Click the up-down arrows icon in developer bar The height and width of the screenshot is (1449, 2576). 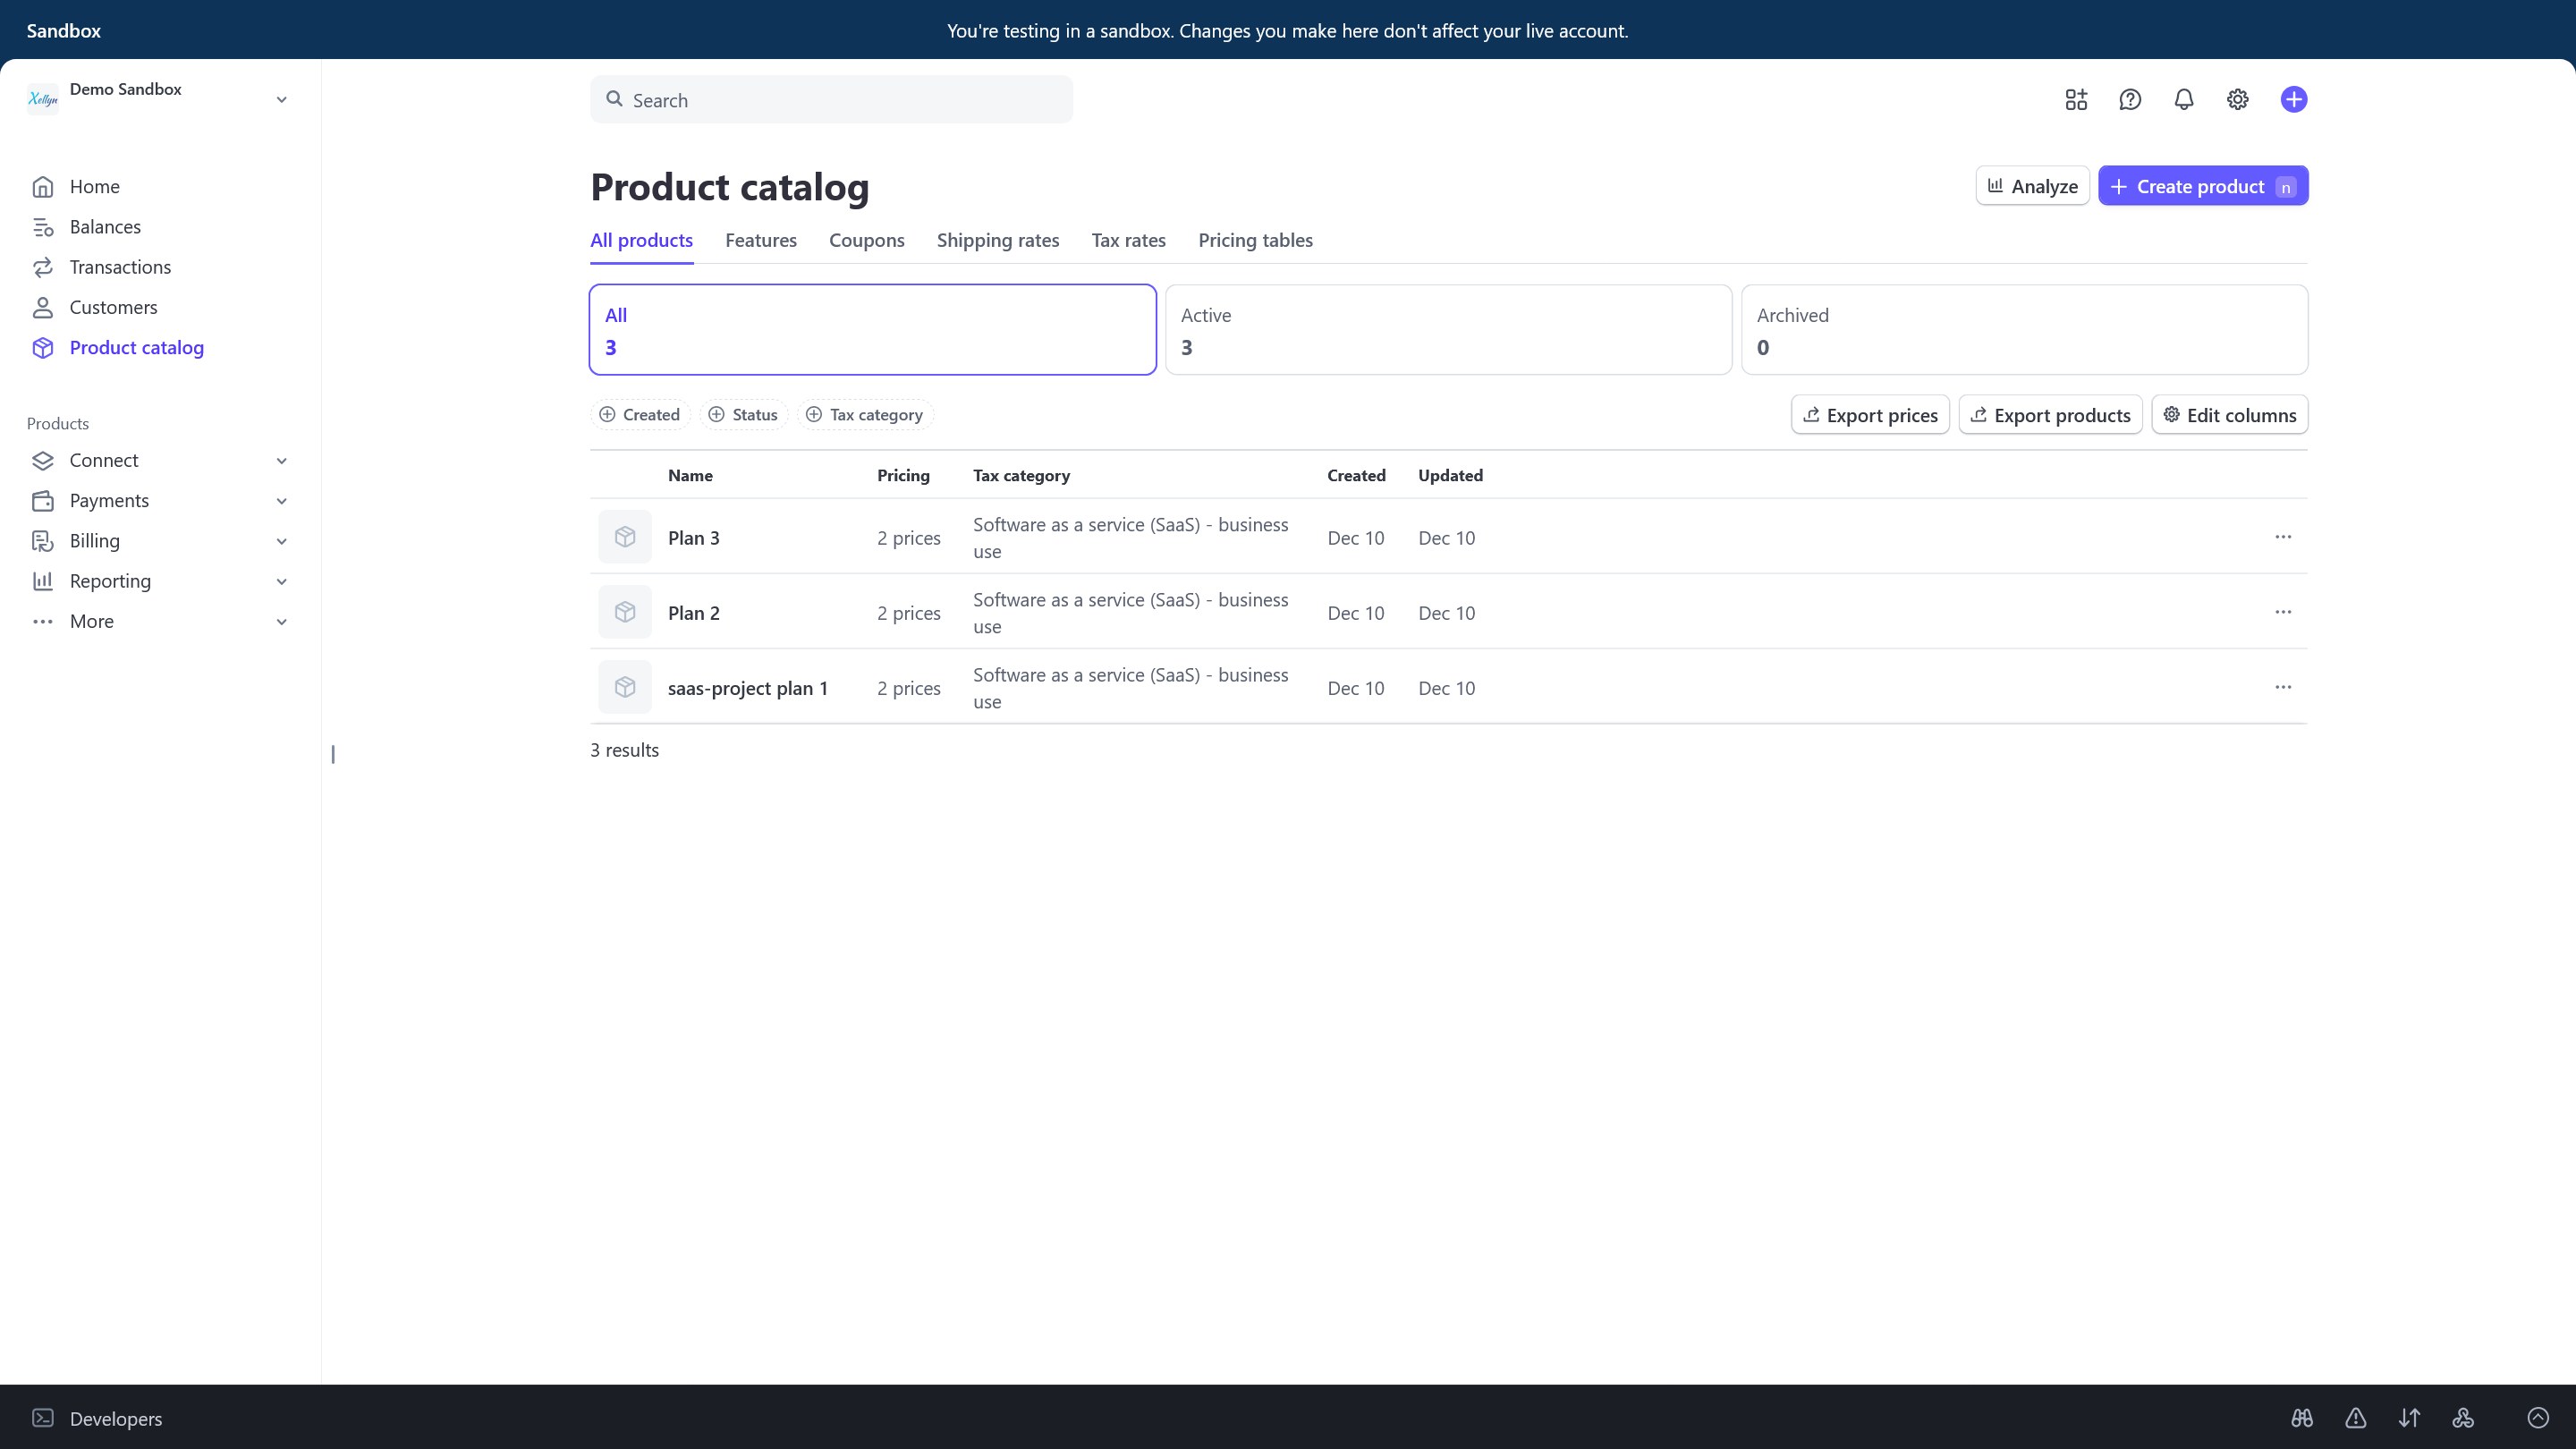coord(2410,1417)
